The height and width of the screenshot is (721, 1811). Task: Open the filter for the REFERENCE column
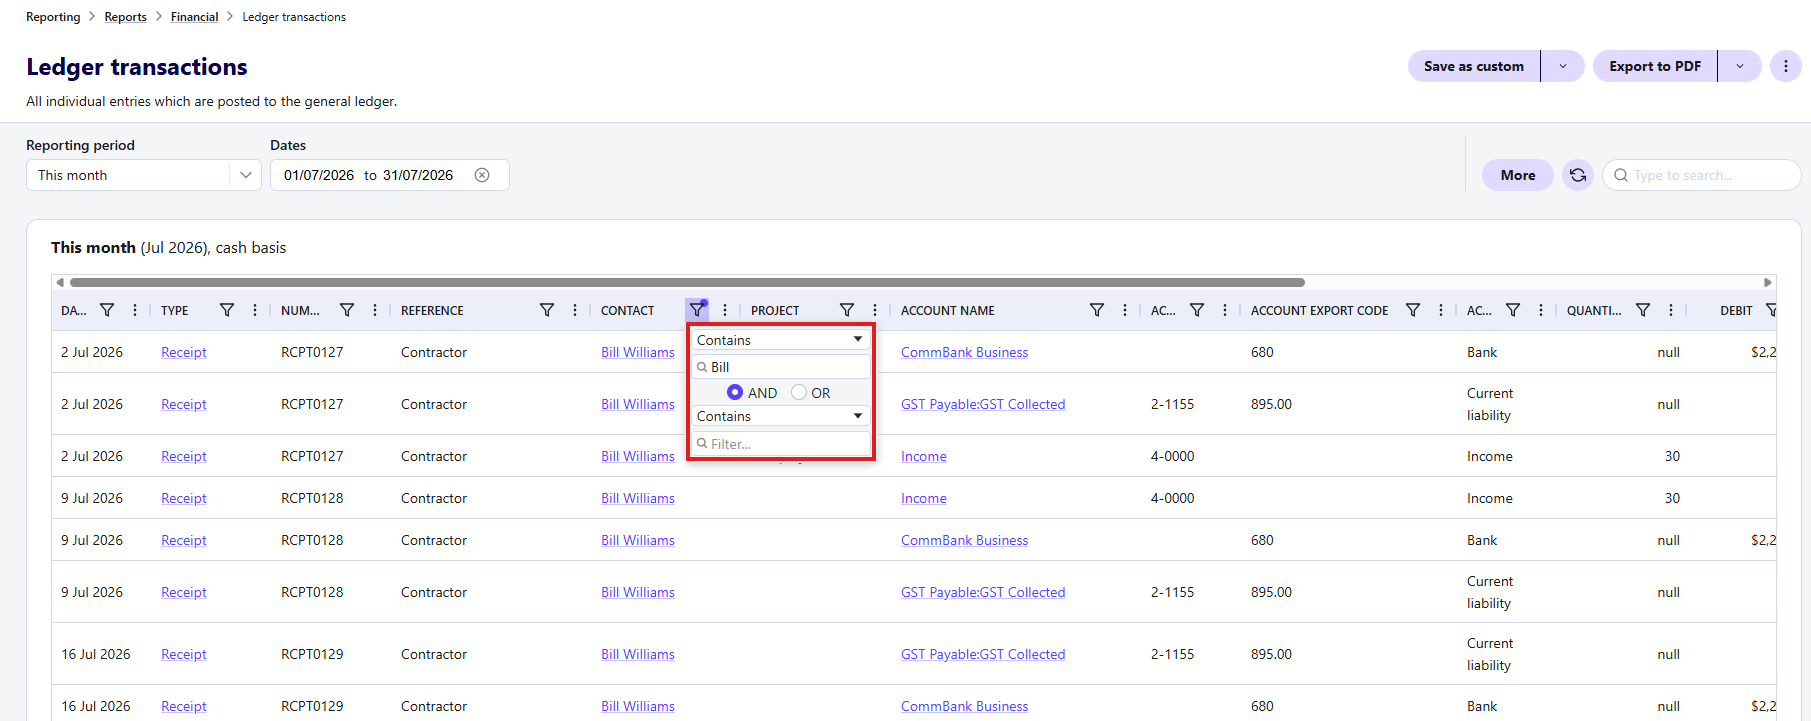(x=547, y=310)
